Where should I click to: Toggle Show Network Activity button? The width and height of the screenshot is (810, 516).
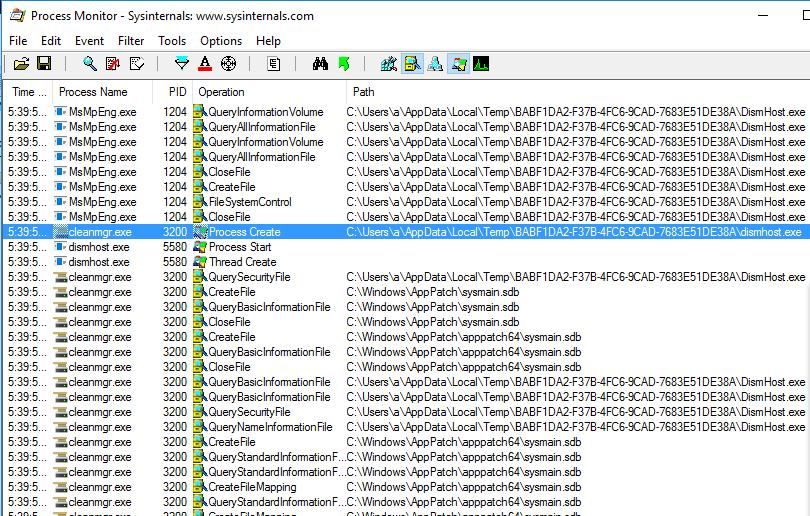tap(435, 64)
